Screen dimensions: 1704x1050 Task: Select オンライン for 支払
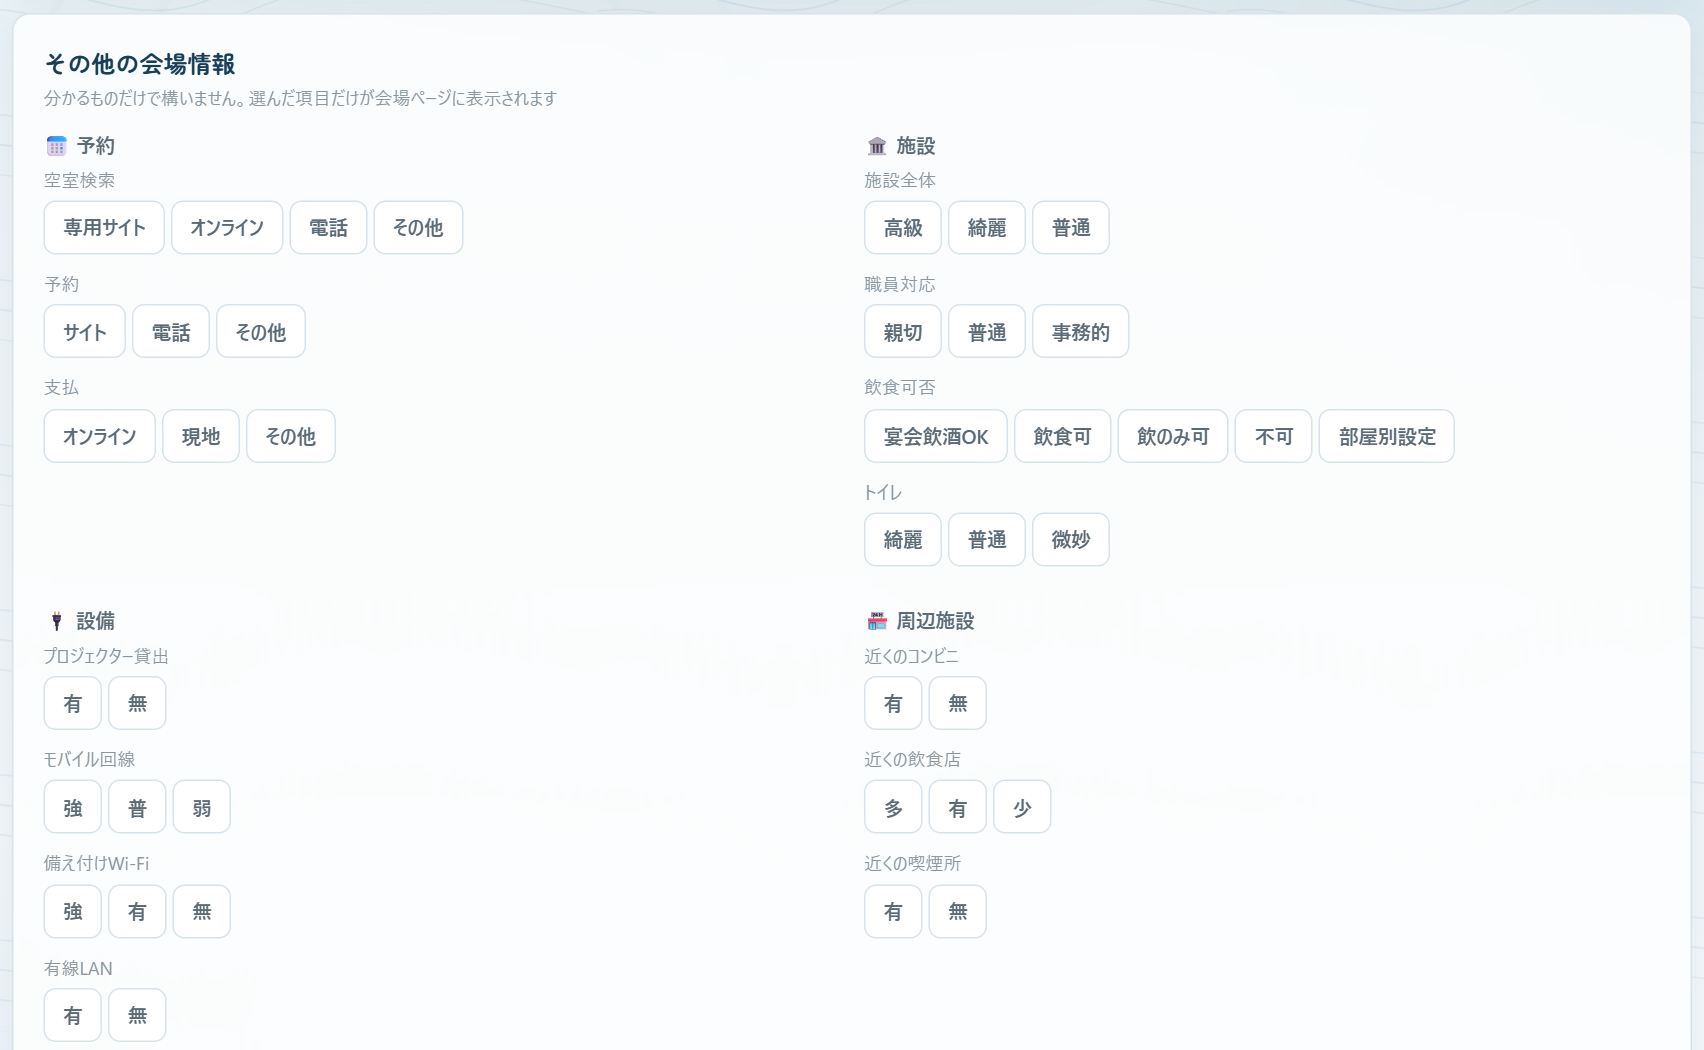[100, 436]
